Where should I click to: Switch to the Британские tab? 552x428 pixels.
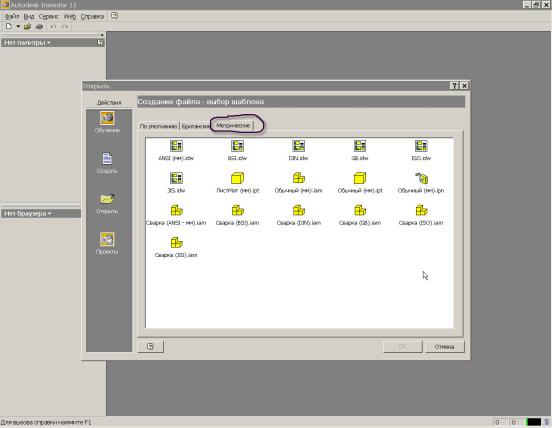point(196,126)
